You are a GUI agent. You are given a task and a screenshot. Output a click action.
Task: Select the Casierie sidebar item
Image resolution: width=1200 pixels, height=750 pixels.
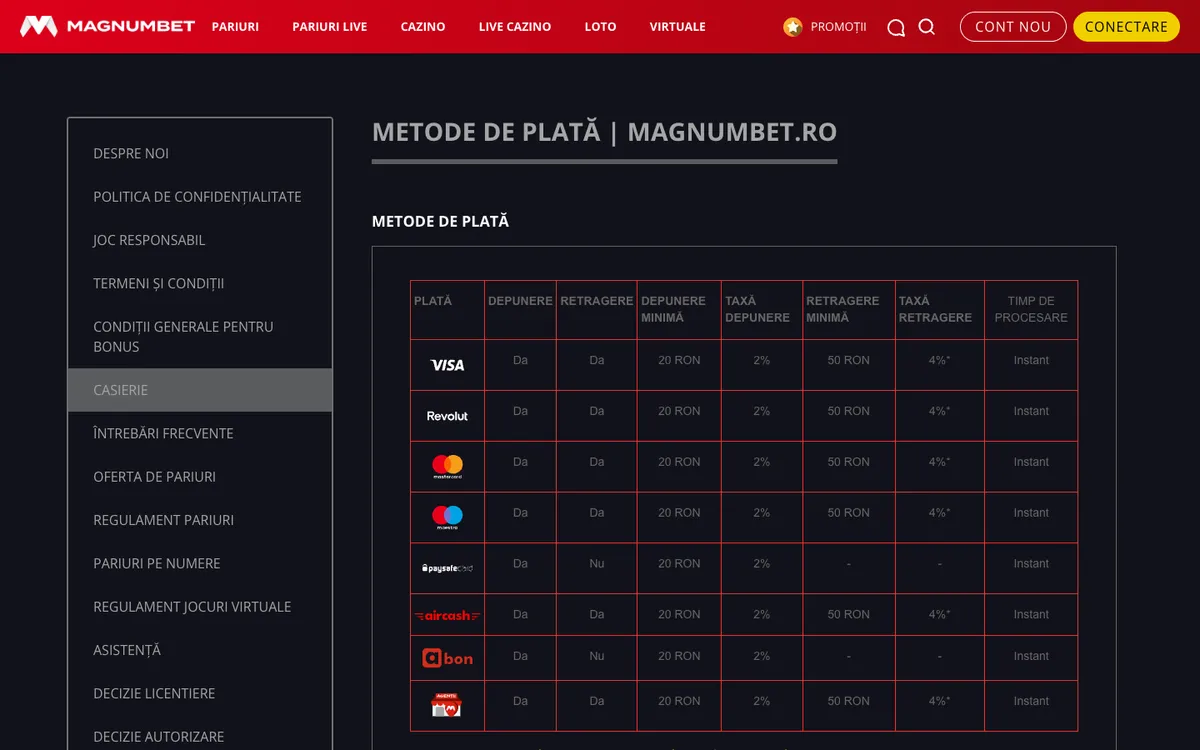200,390
